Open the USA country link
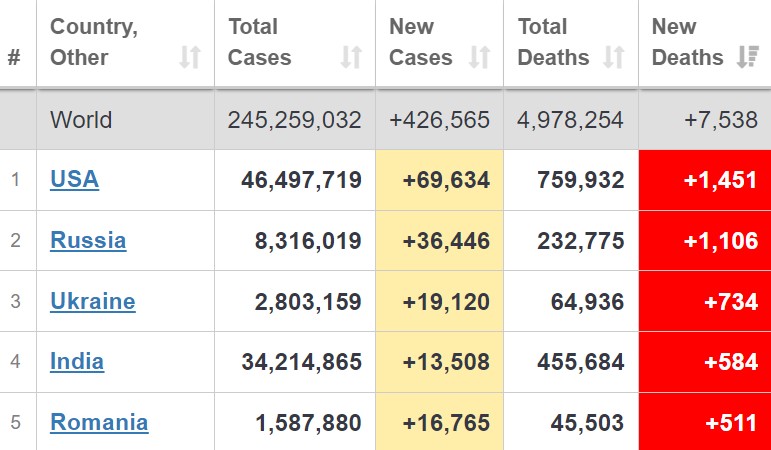Image resolution: width=771 pixels, height=450 pixels. click(x=74, y=180)
